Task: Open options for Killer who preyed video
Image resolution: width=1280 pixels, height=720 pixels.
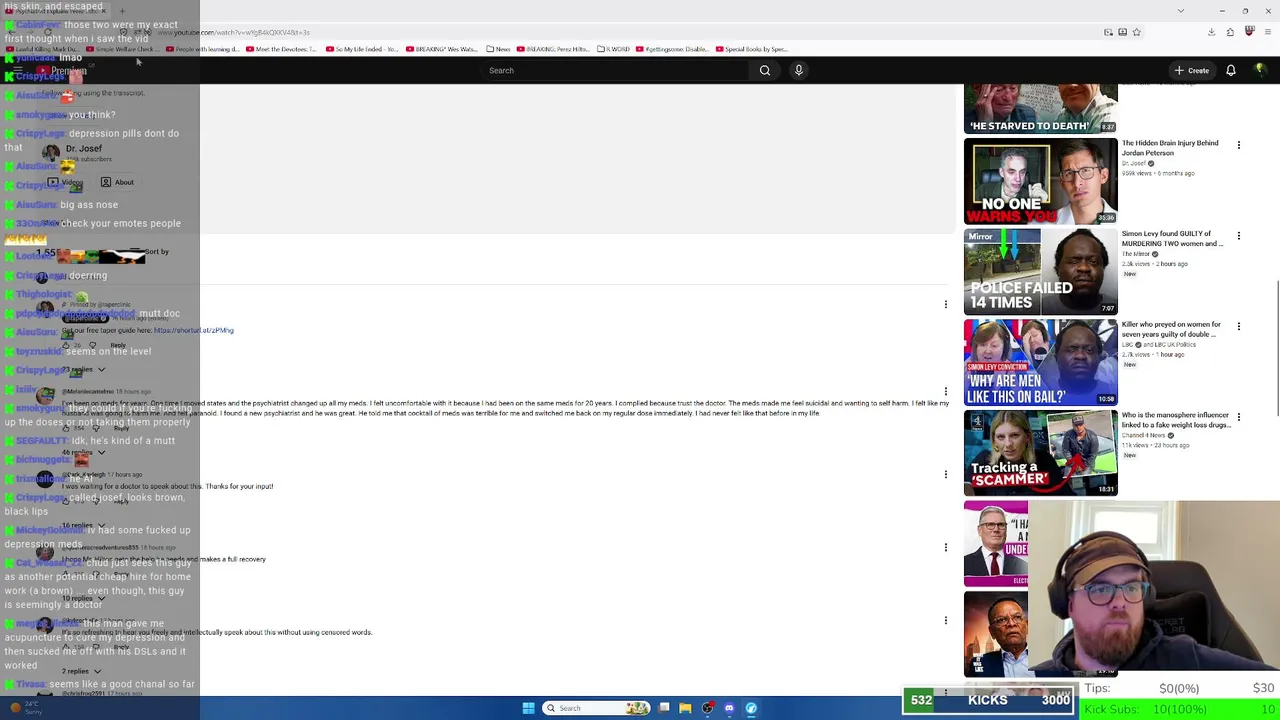Action: click(x=1239, y=326)
